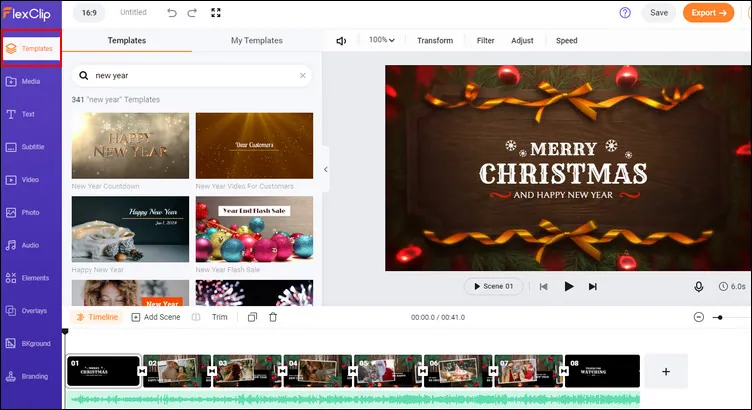The image size is (752, 410).
Task: Select scene 05 with Santa in timeline
Action: click(x=388, y=371)
